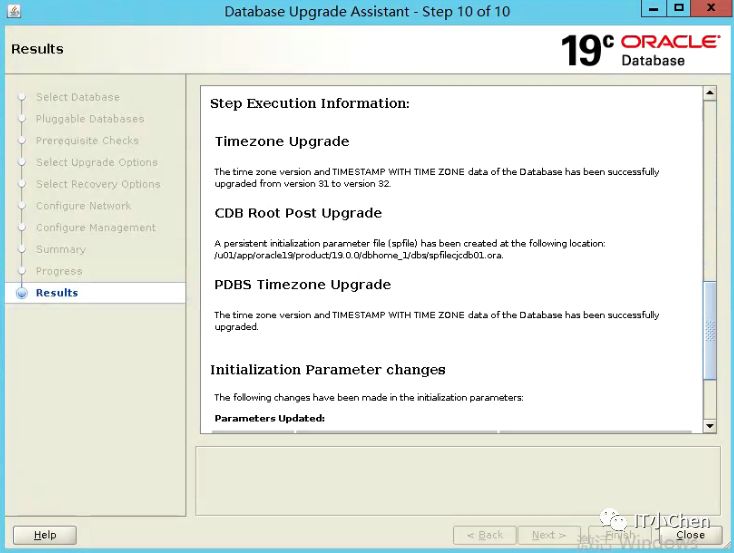Viewport: 734px width, 553px height.
Task: Select the Select Recovery Options step
Action: pos(98,184)
